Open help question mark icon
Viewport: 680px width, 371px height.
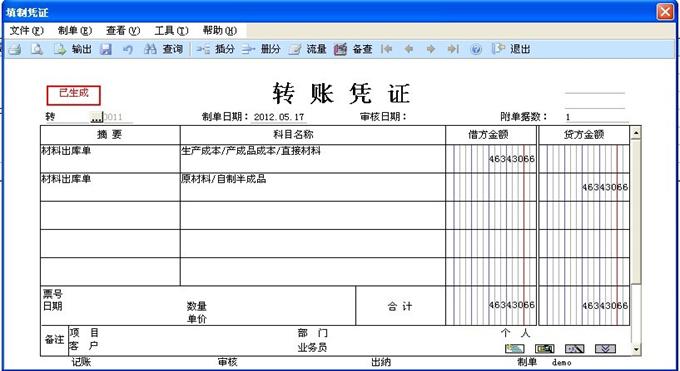(x=476, y=49)
